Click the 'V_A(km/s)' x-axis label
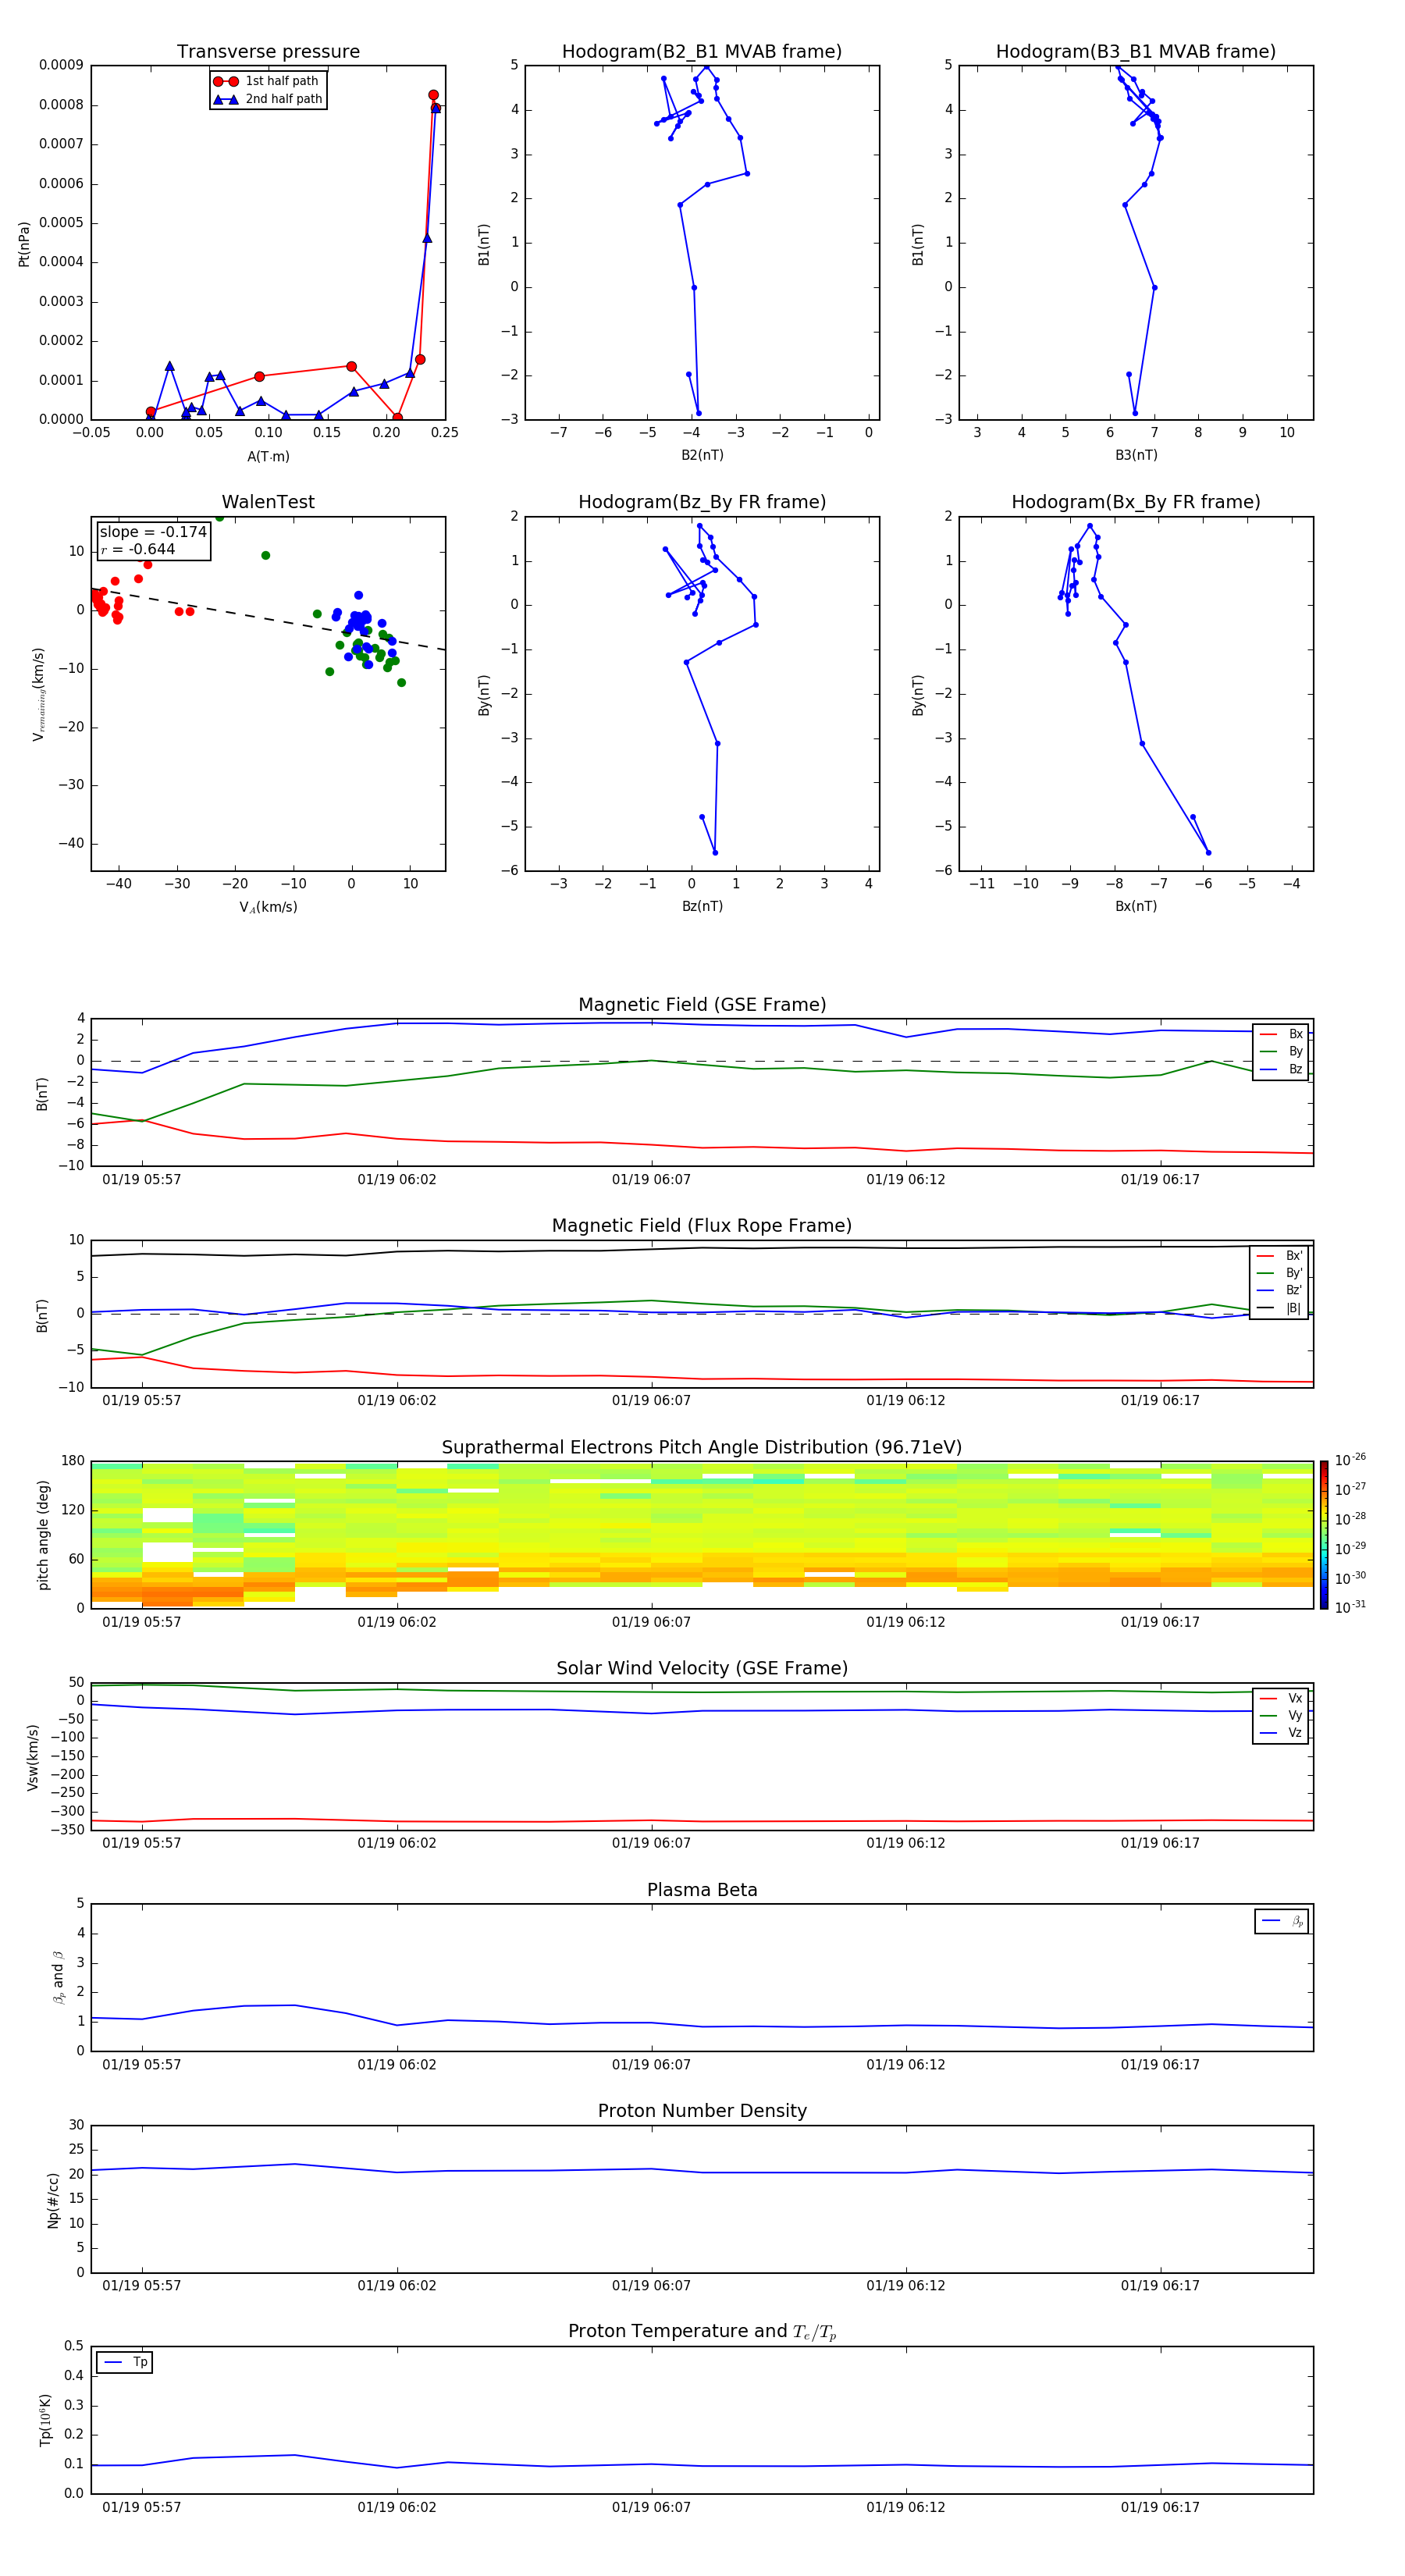Viewport: 1405px width, 2576px height. pyautogui.click(x=268, y=907)
